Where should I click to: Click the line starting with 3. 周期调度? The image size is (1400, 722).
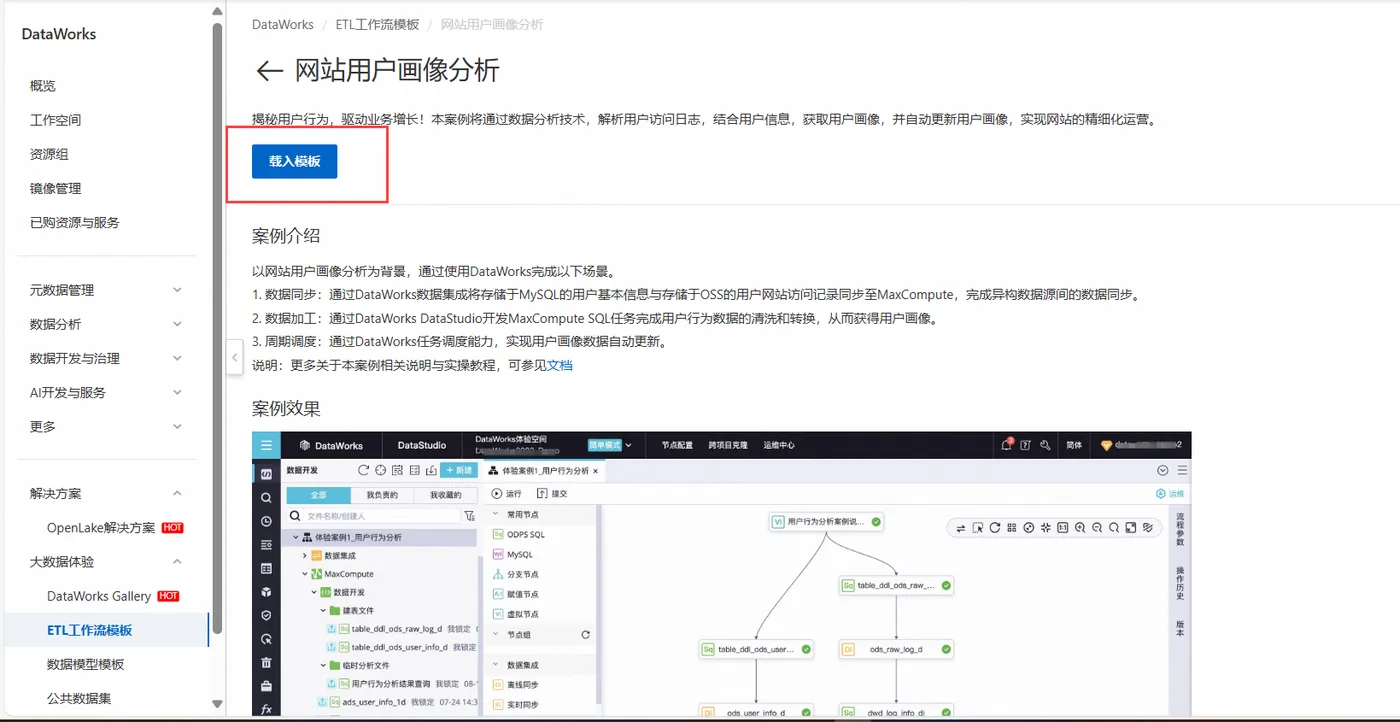coord(459,341)
